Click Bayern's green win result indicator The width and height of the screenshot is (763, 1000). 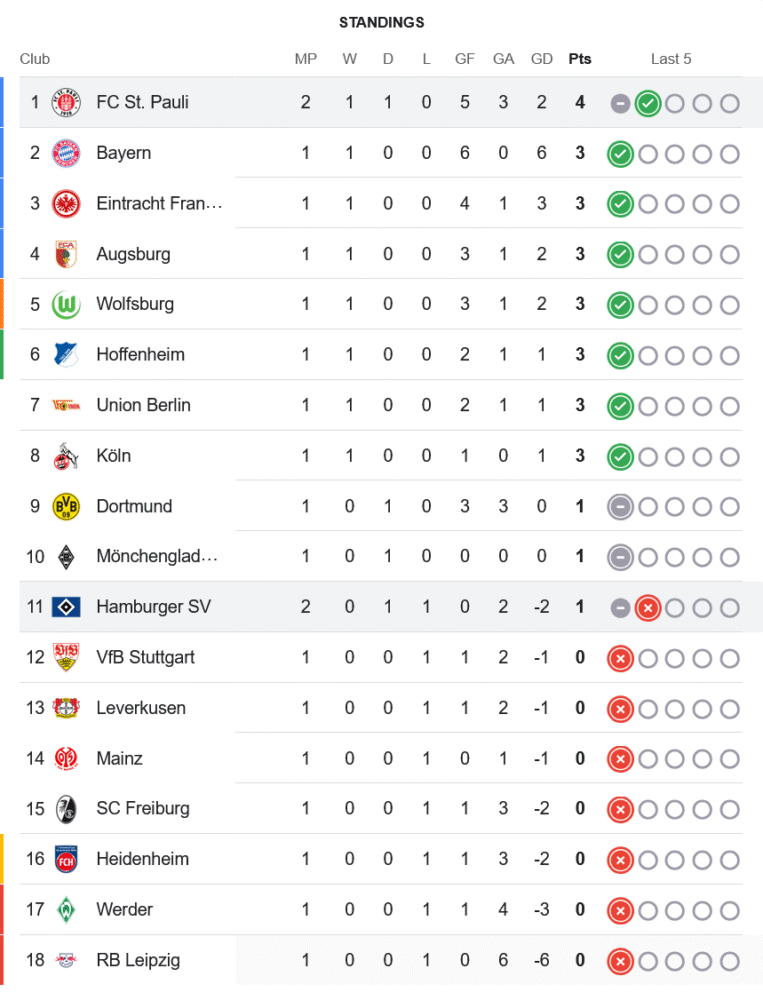[x=620, y=154]
